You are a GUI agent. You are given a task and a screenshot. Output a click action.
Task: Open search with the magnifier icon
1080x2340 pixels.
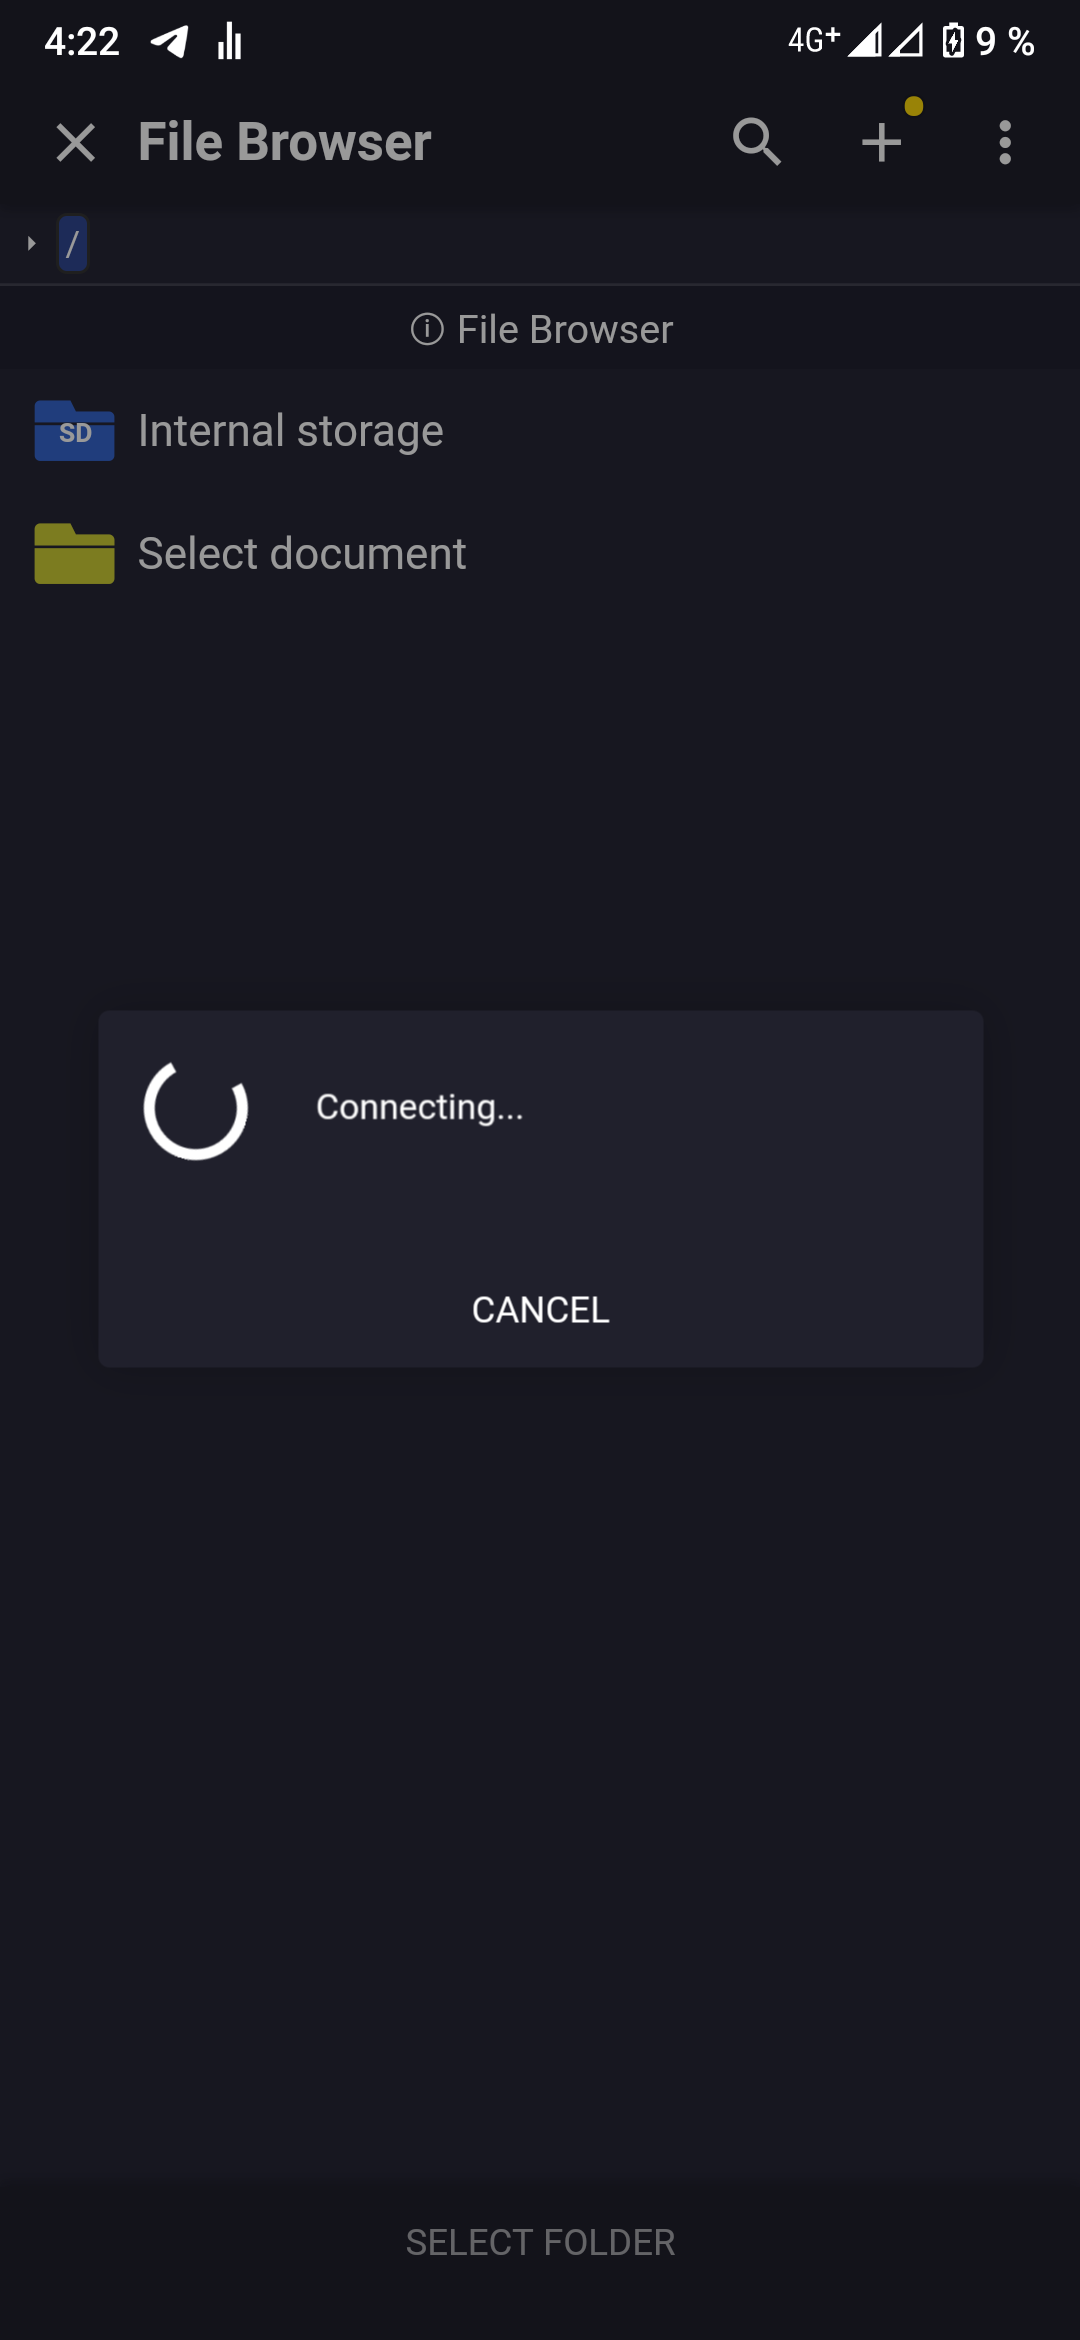(x=757, y=142)
